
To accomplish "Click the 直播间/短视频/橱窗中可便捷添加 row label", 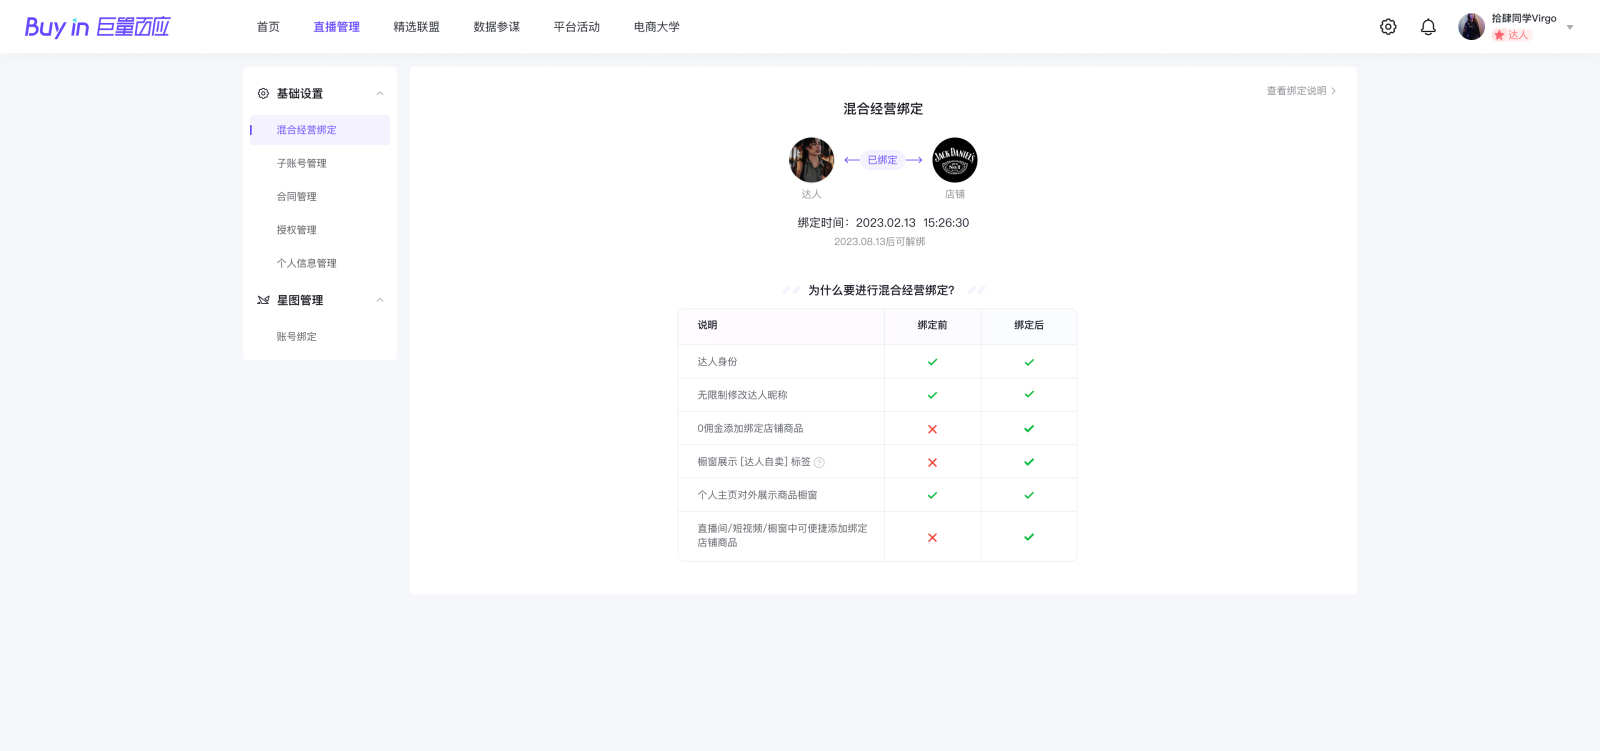I will click(x=782, y=535).
